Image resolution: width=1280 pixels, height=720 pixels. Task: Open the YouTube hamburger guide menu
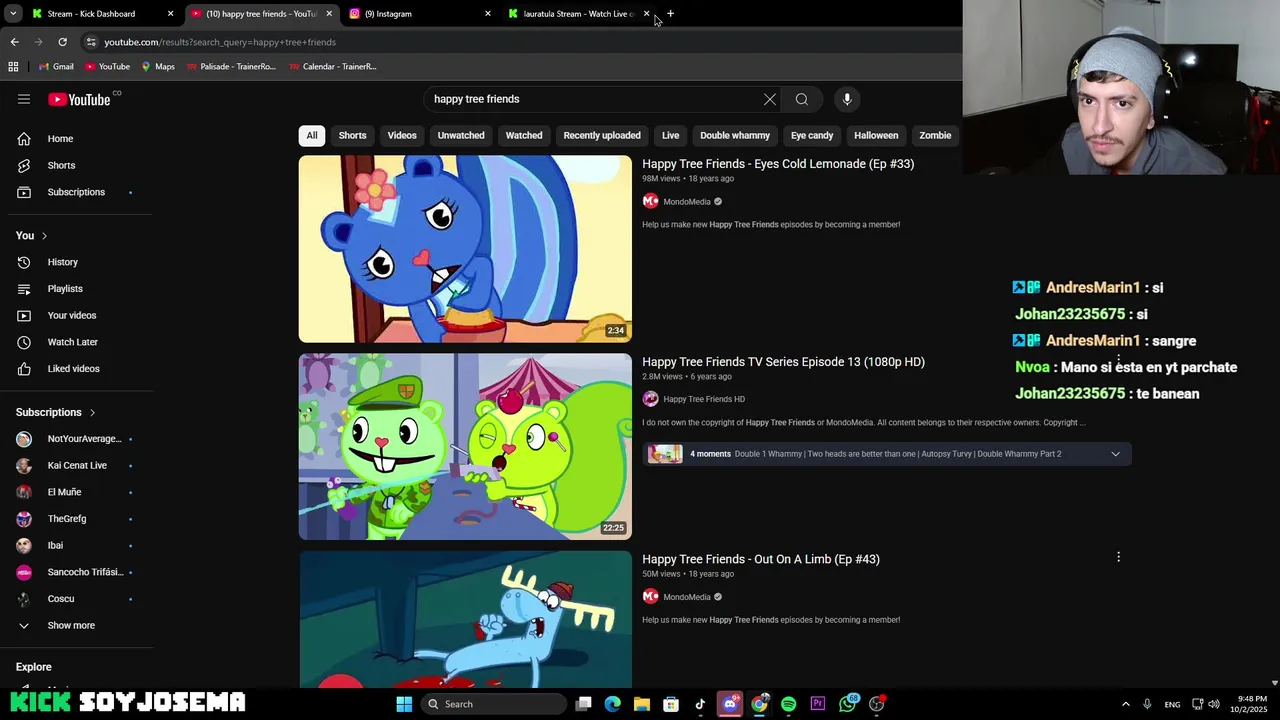pyautogui.click(x=24, y=99)
